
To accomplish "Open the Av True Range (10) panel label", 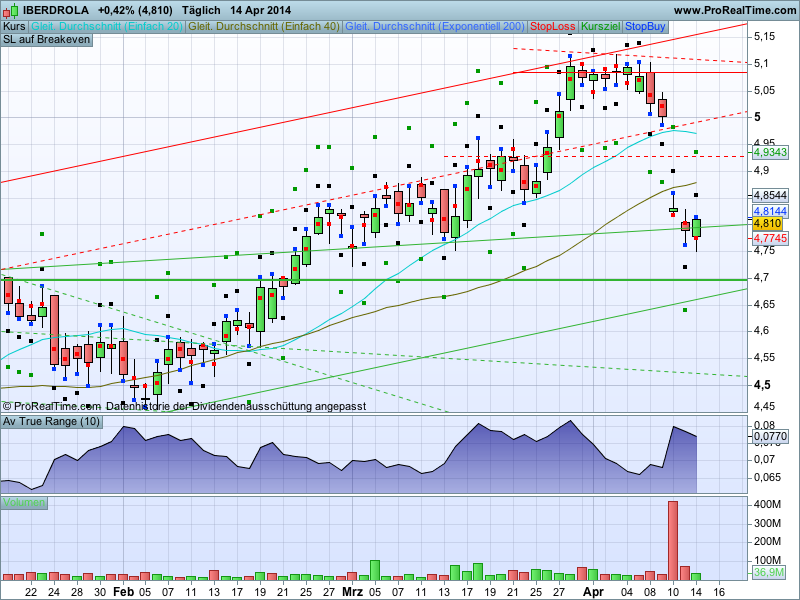I will click(x=51, y=422).
